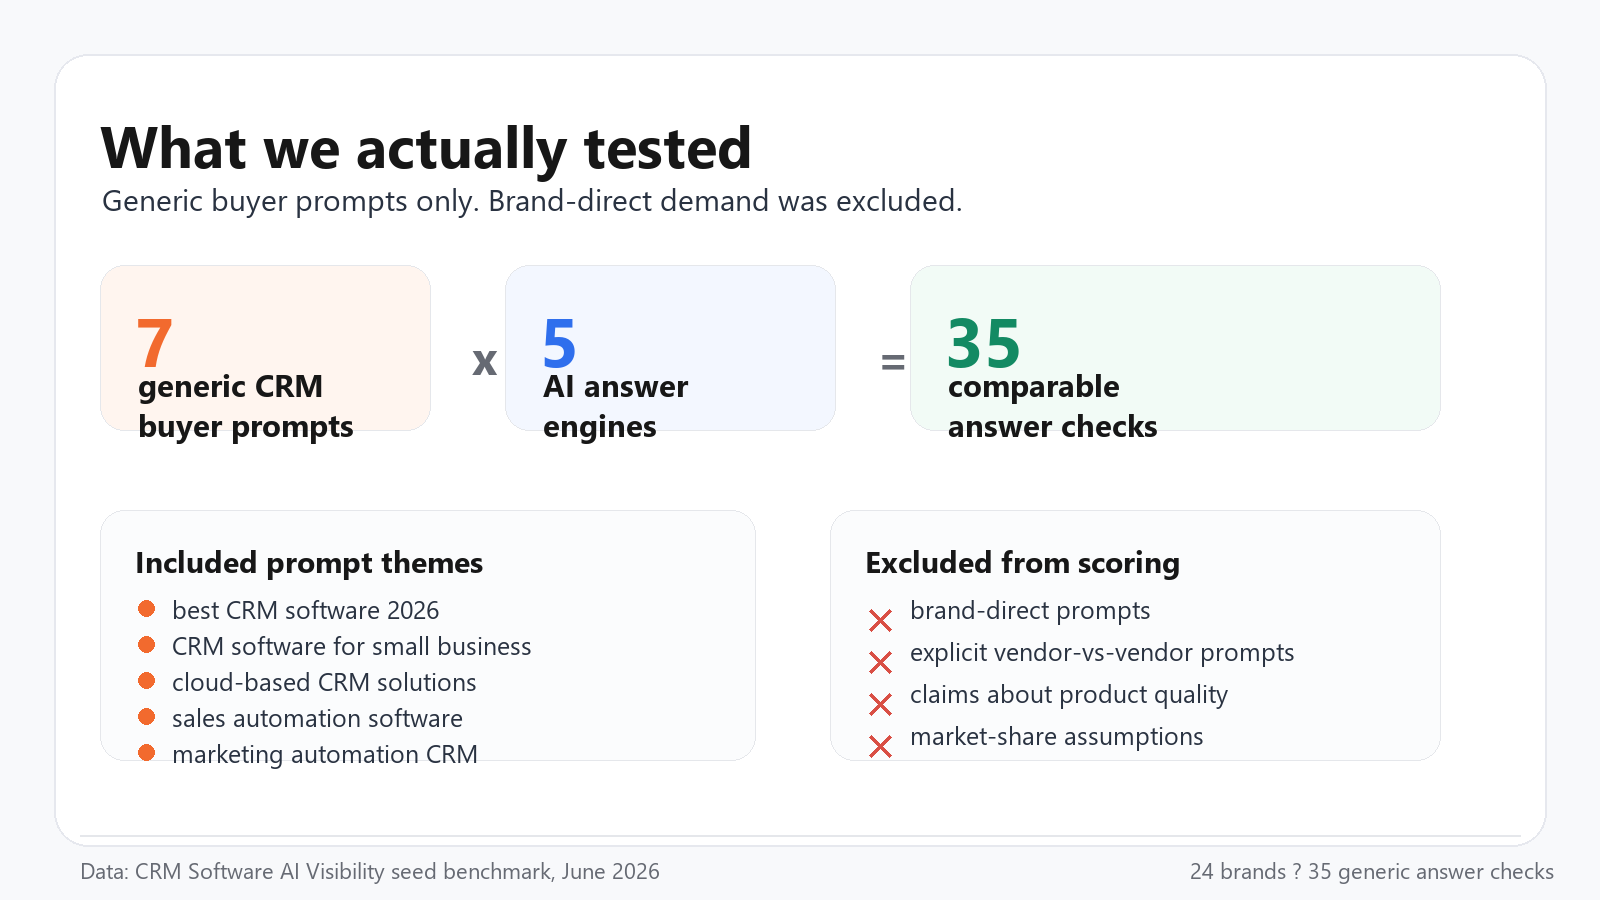Click the What we actually tested heading
1600x900 pixels.
(x=426, y=149)
